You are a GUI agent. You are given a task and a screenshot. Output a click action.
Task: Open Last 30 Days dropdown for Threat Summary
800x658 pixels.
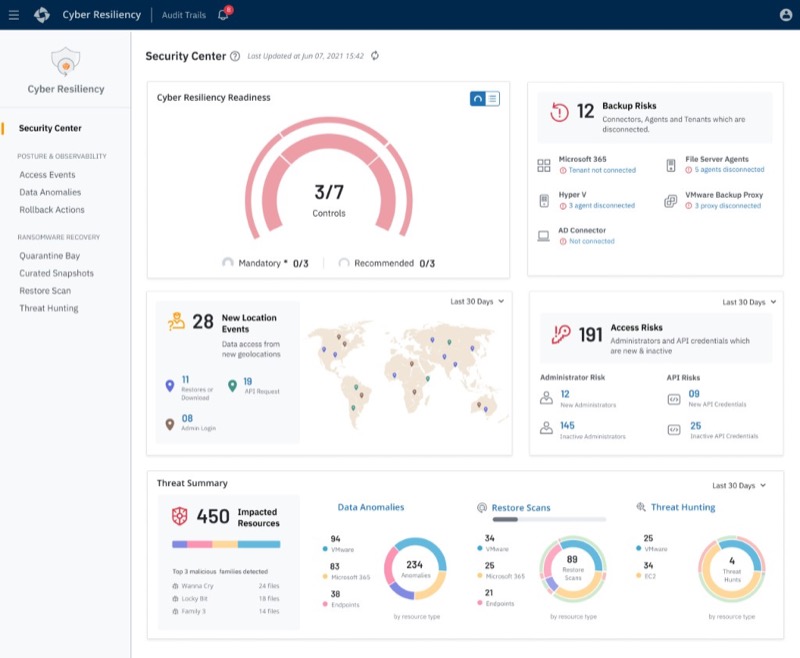[x=739, y=486]
